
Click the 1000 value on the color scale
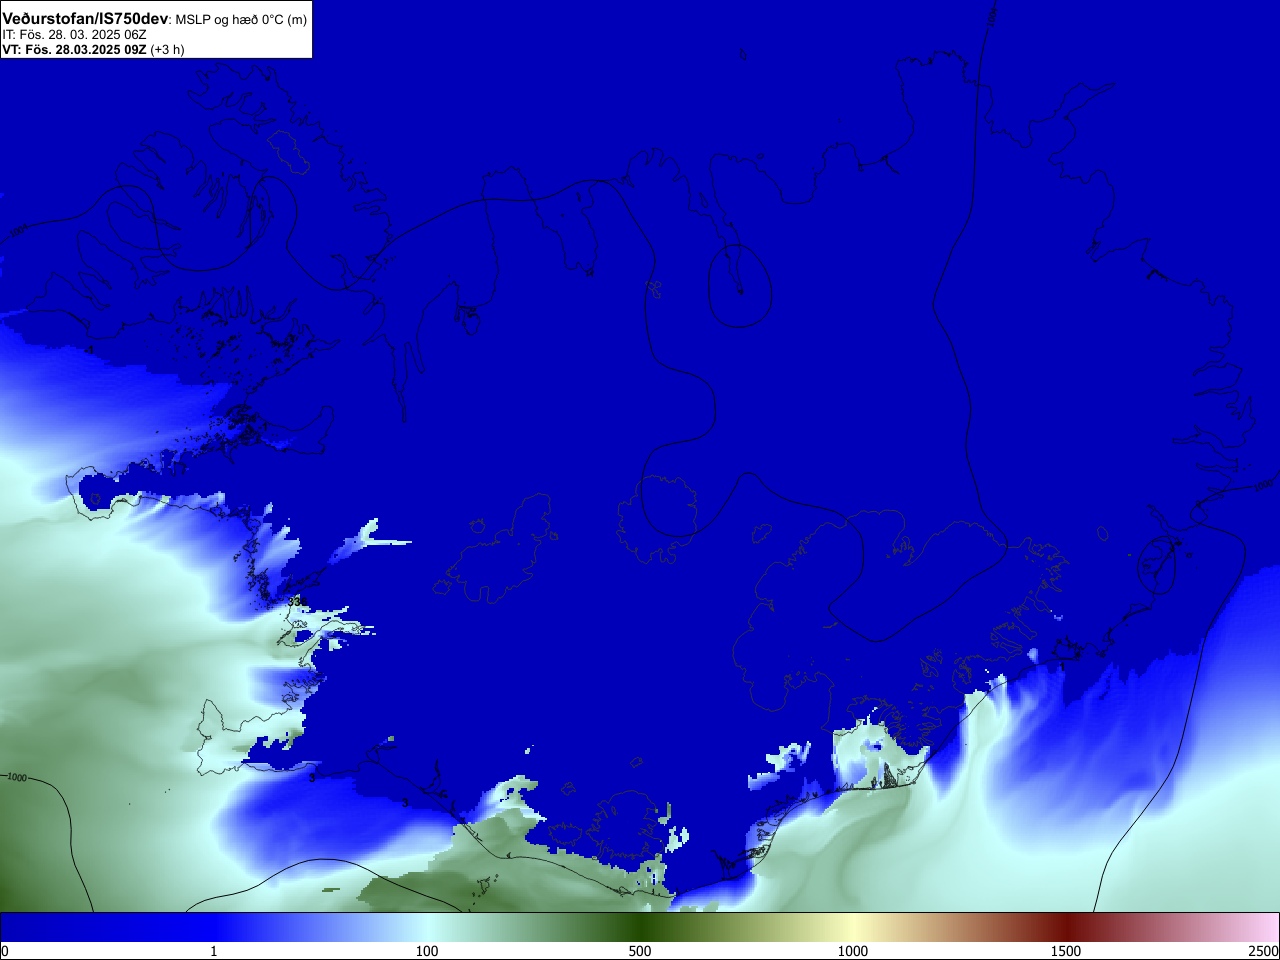click(853, 951)
